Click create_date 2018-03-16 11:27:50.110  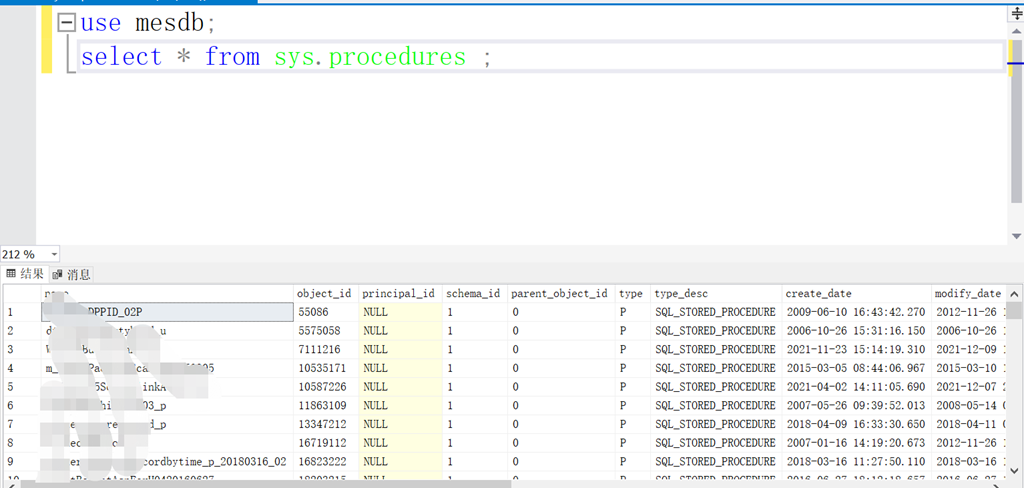coord(856,461)
